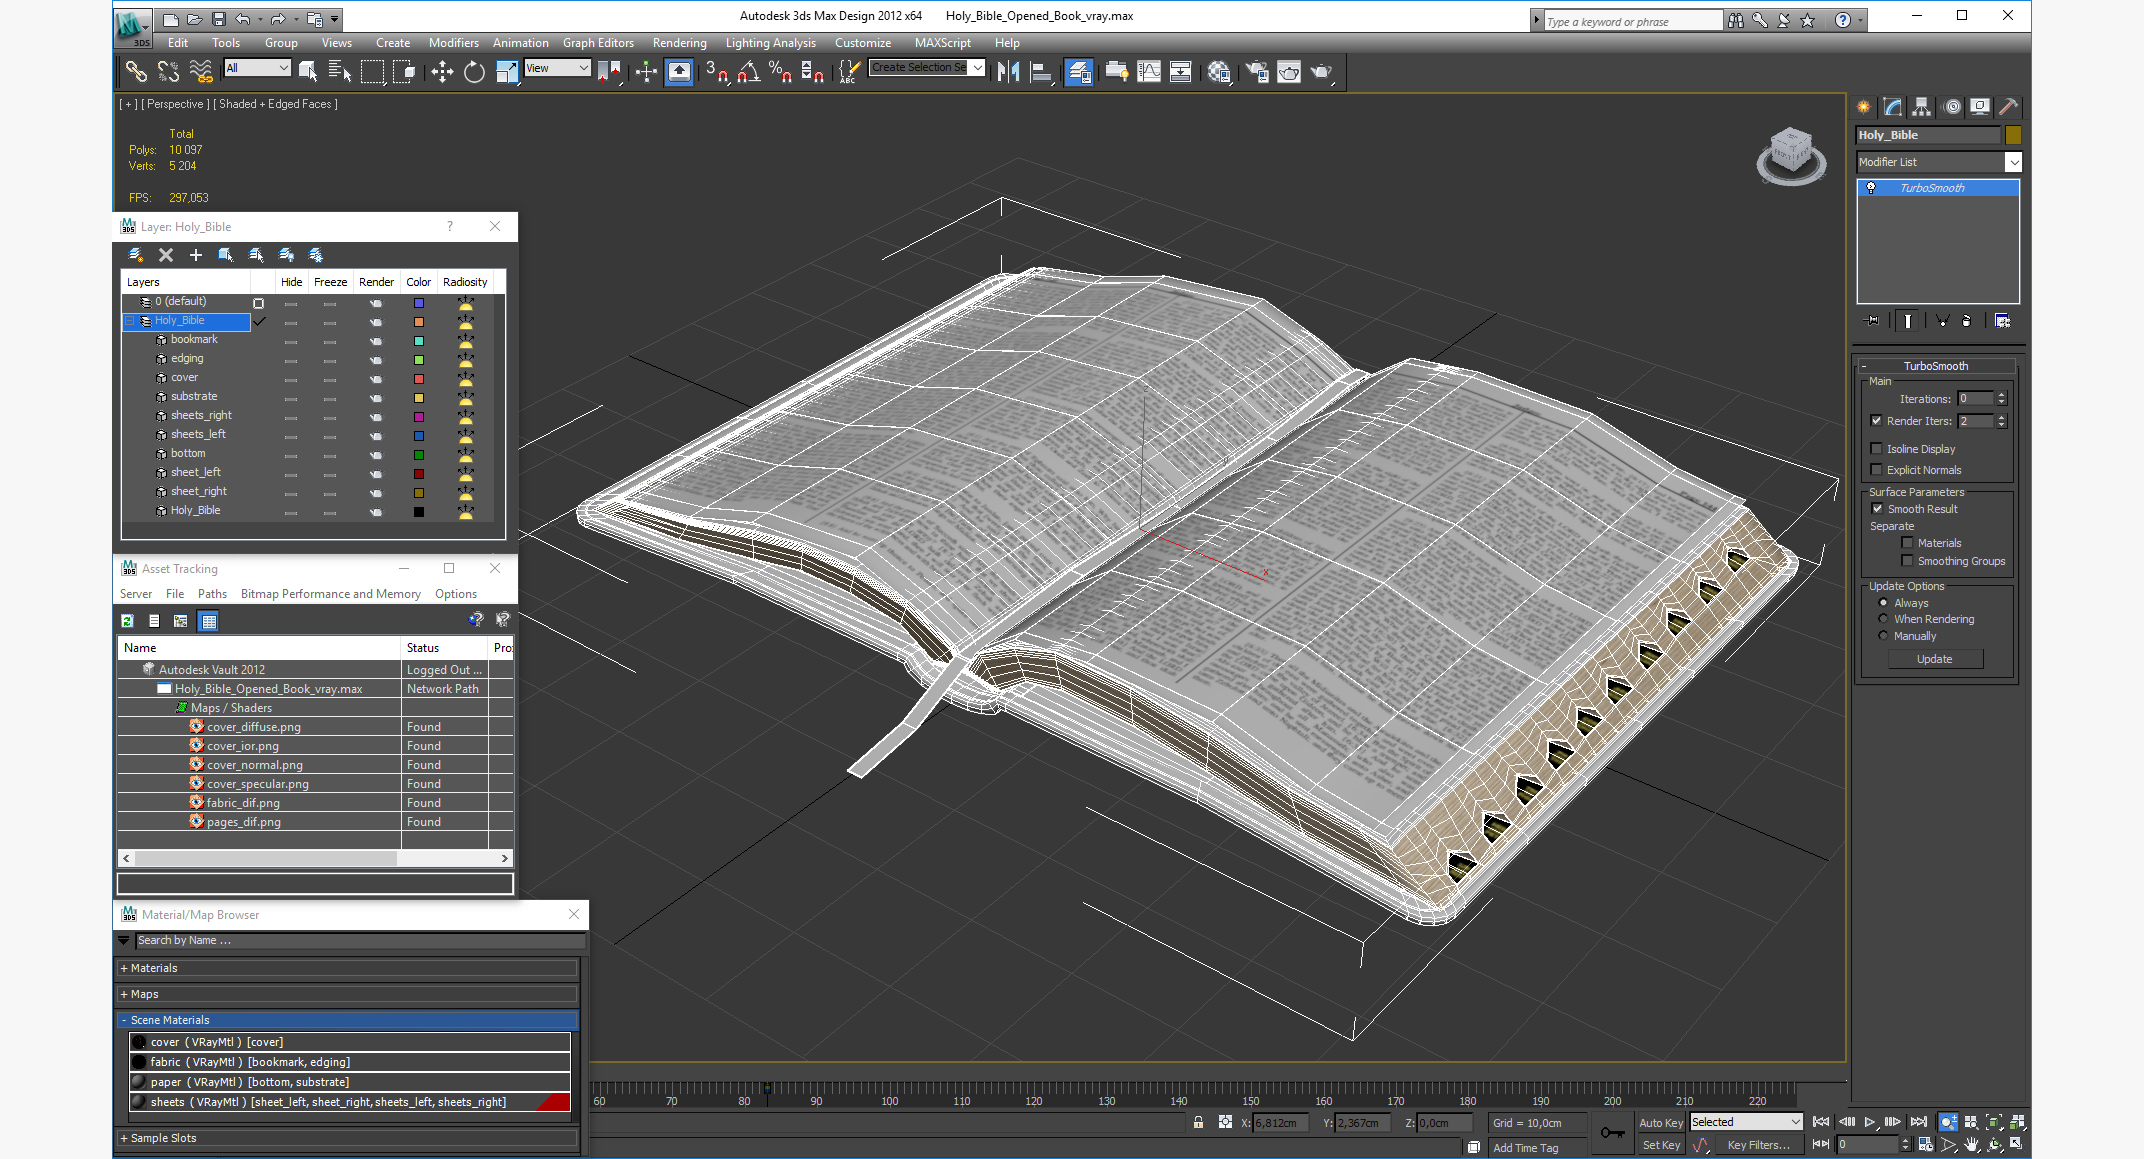The height and width of the screenshot is (1159, 2144).
Task: Click the Mirror tool icon
Action: coord(1009,71)
